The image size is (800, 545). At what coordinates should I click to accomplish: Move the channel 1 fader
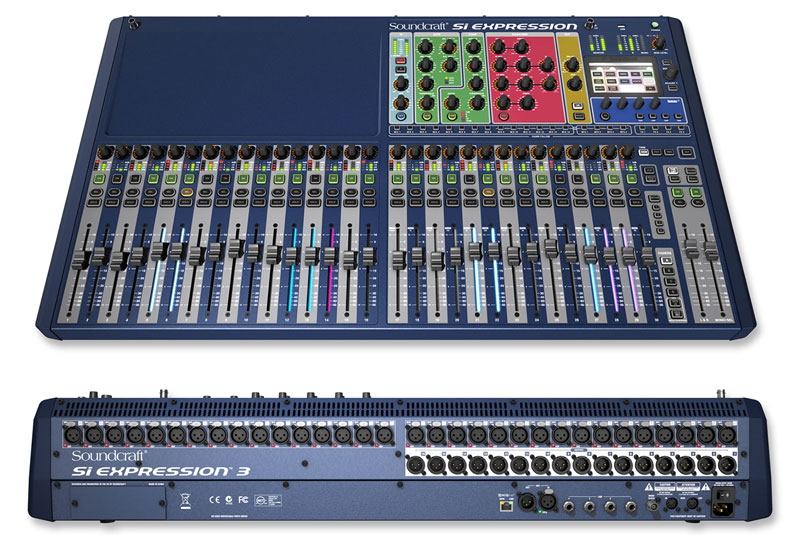pyautogui.click(x=80, y=260)
